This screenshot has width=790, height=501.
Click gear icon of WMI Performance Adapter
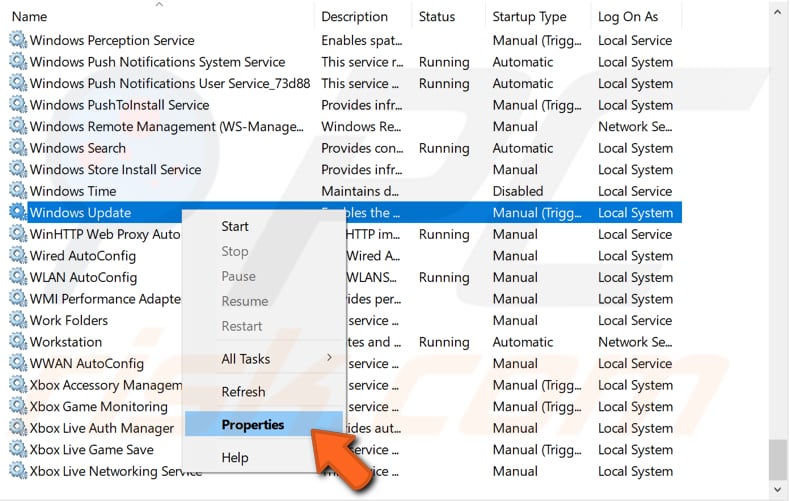click(x=18, y=298)
